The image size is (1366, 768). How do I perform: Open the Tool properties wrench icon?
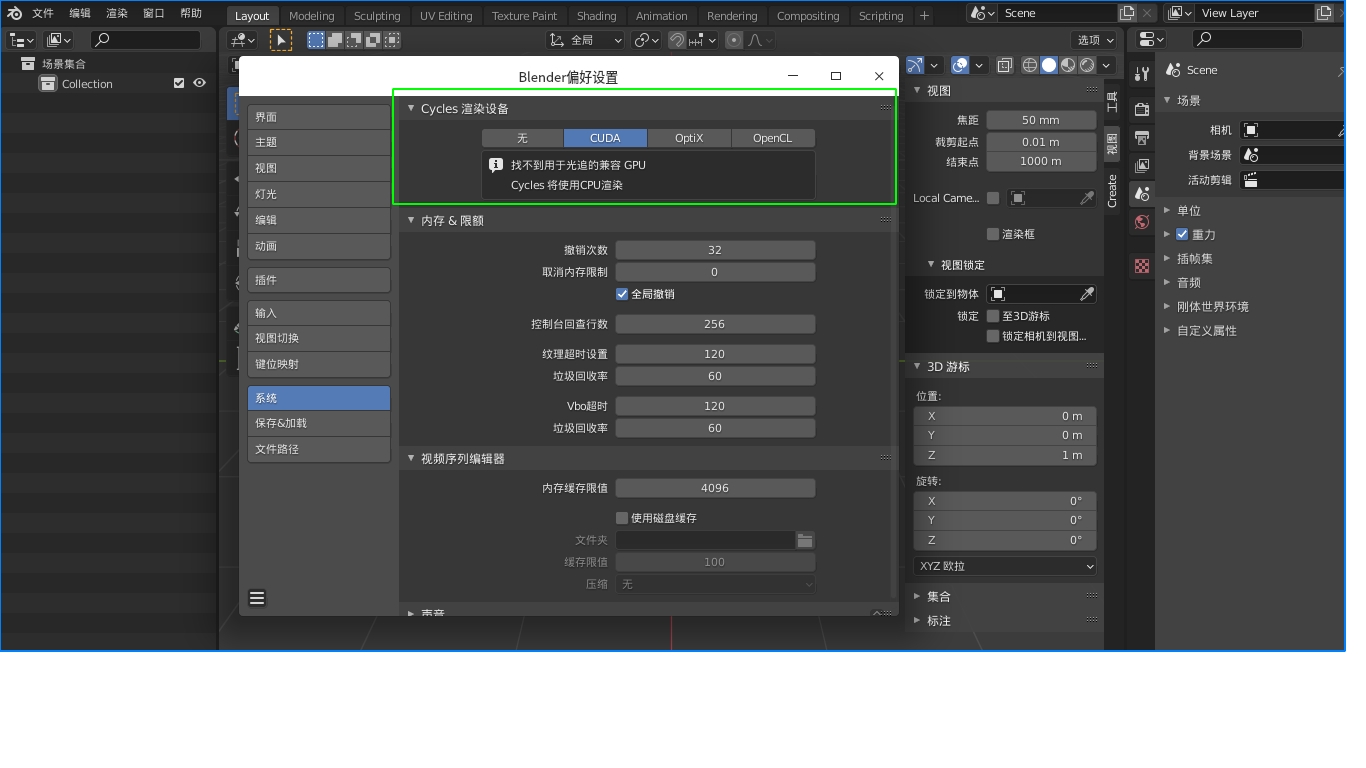pos(1142,75)
